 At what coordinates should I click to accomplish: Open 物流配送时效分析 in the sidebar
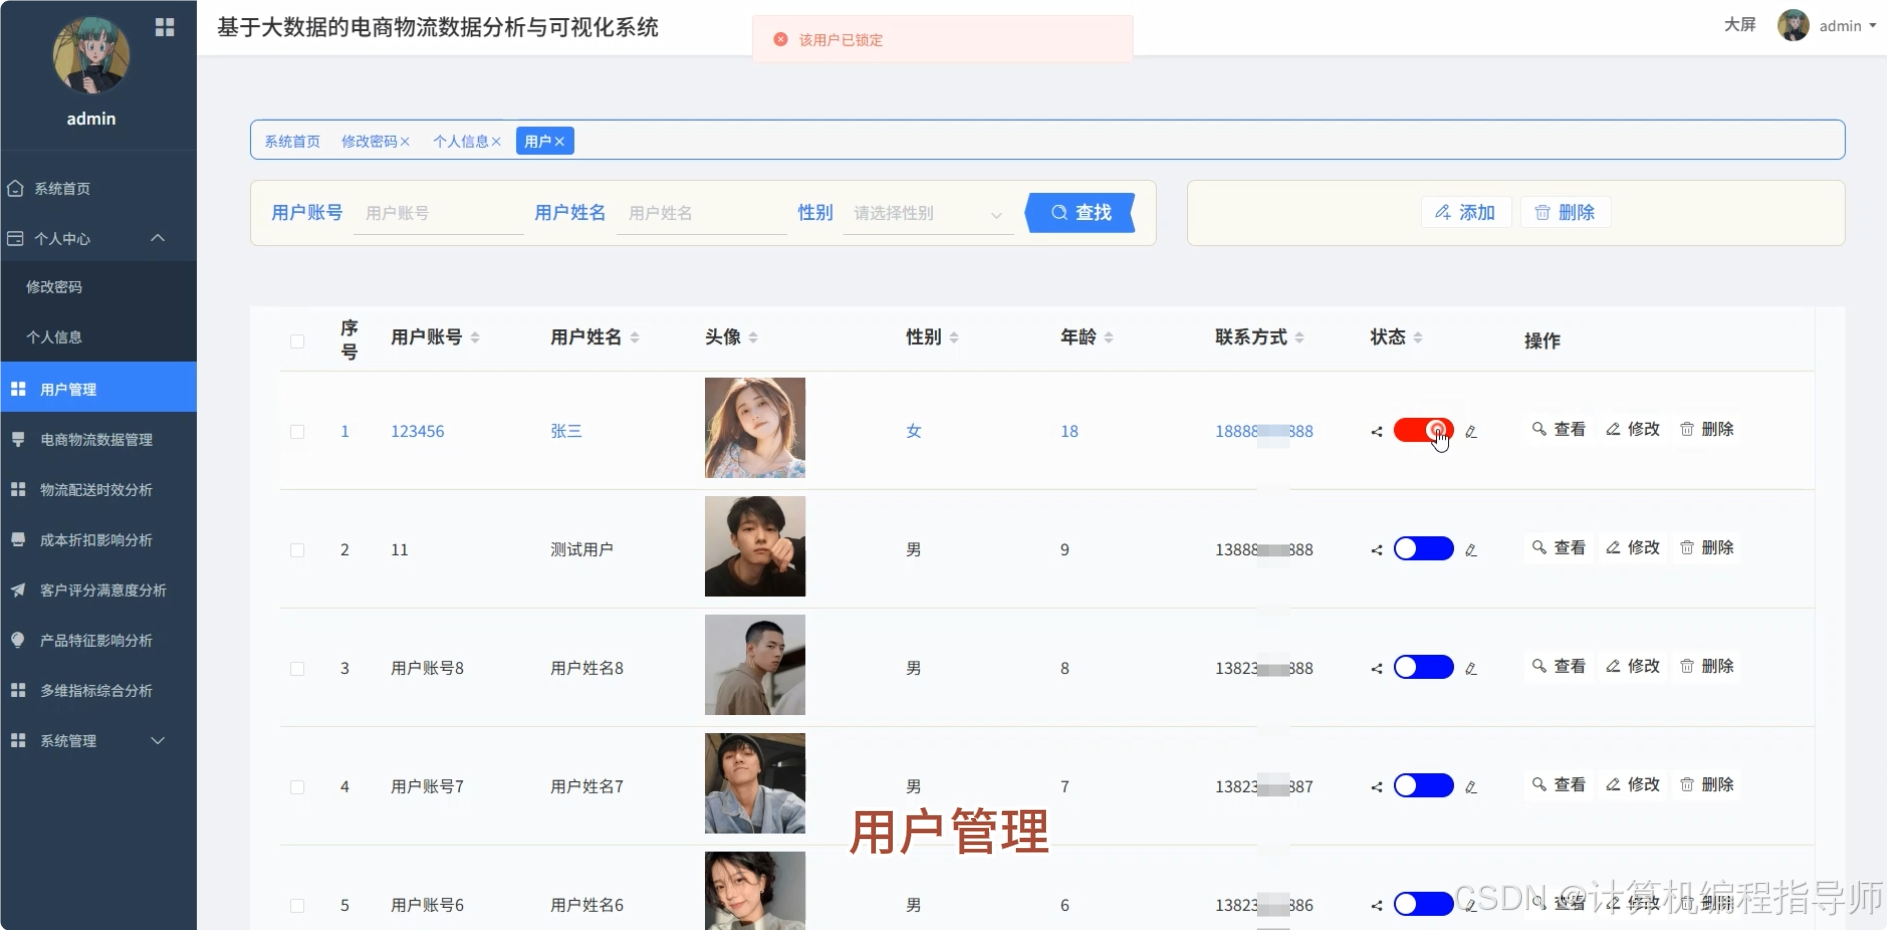coord(98,489)
